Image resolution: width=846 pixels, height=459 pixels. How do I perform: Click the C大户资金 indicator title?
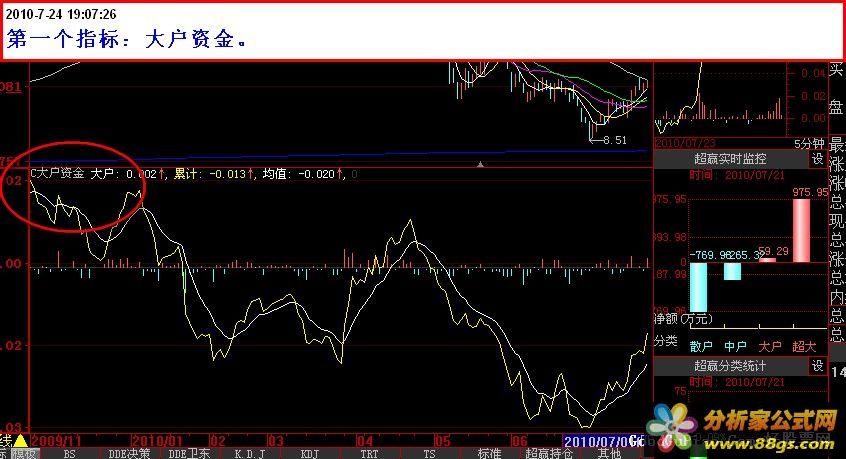pyautogui.click(x=57, y=174)
